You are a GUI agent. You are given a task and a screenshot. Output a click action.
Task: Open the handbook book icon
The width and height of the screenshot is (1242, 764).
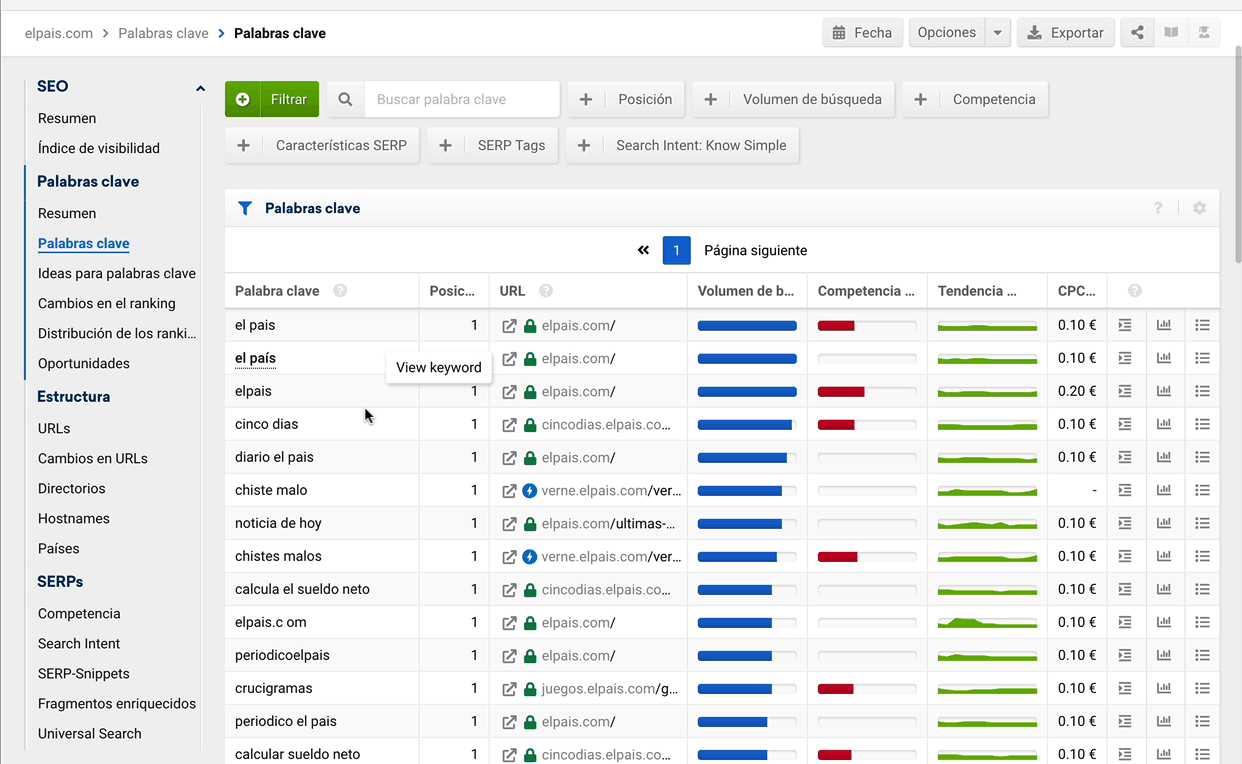coord(1171,33)
